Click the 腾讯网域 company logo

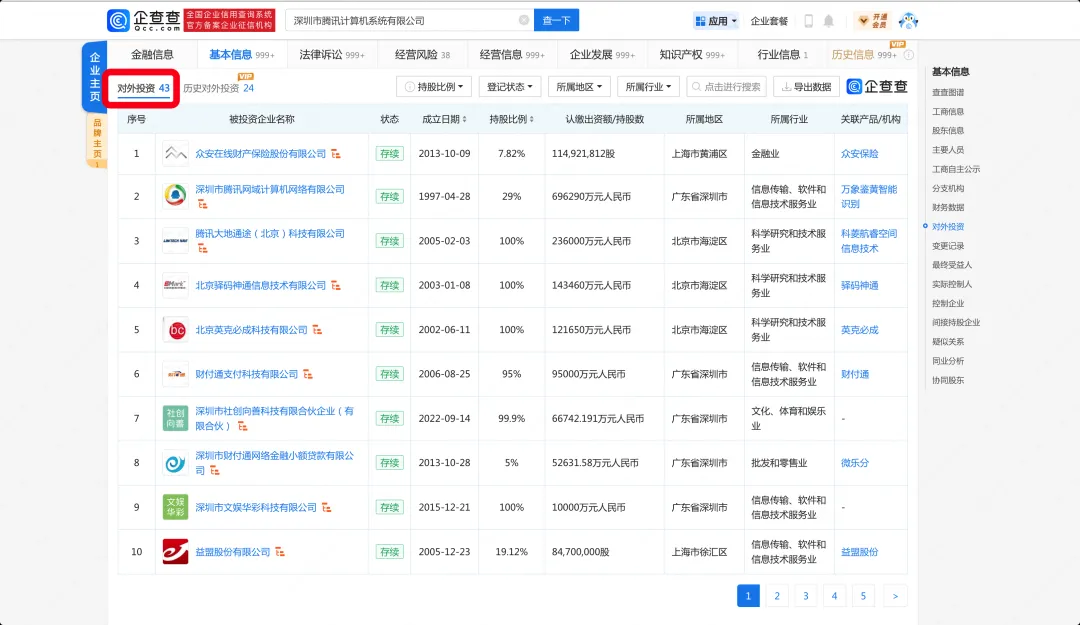[175, 196]
